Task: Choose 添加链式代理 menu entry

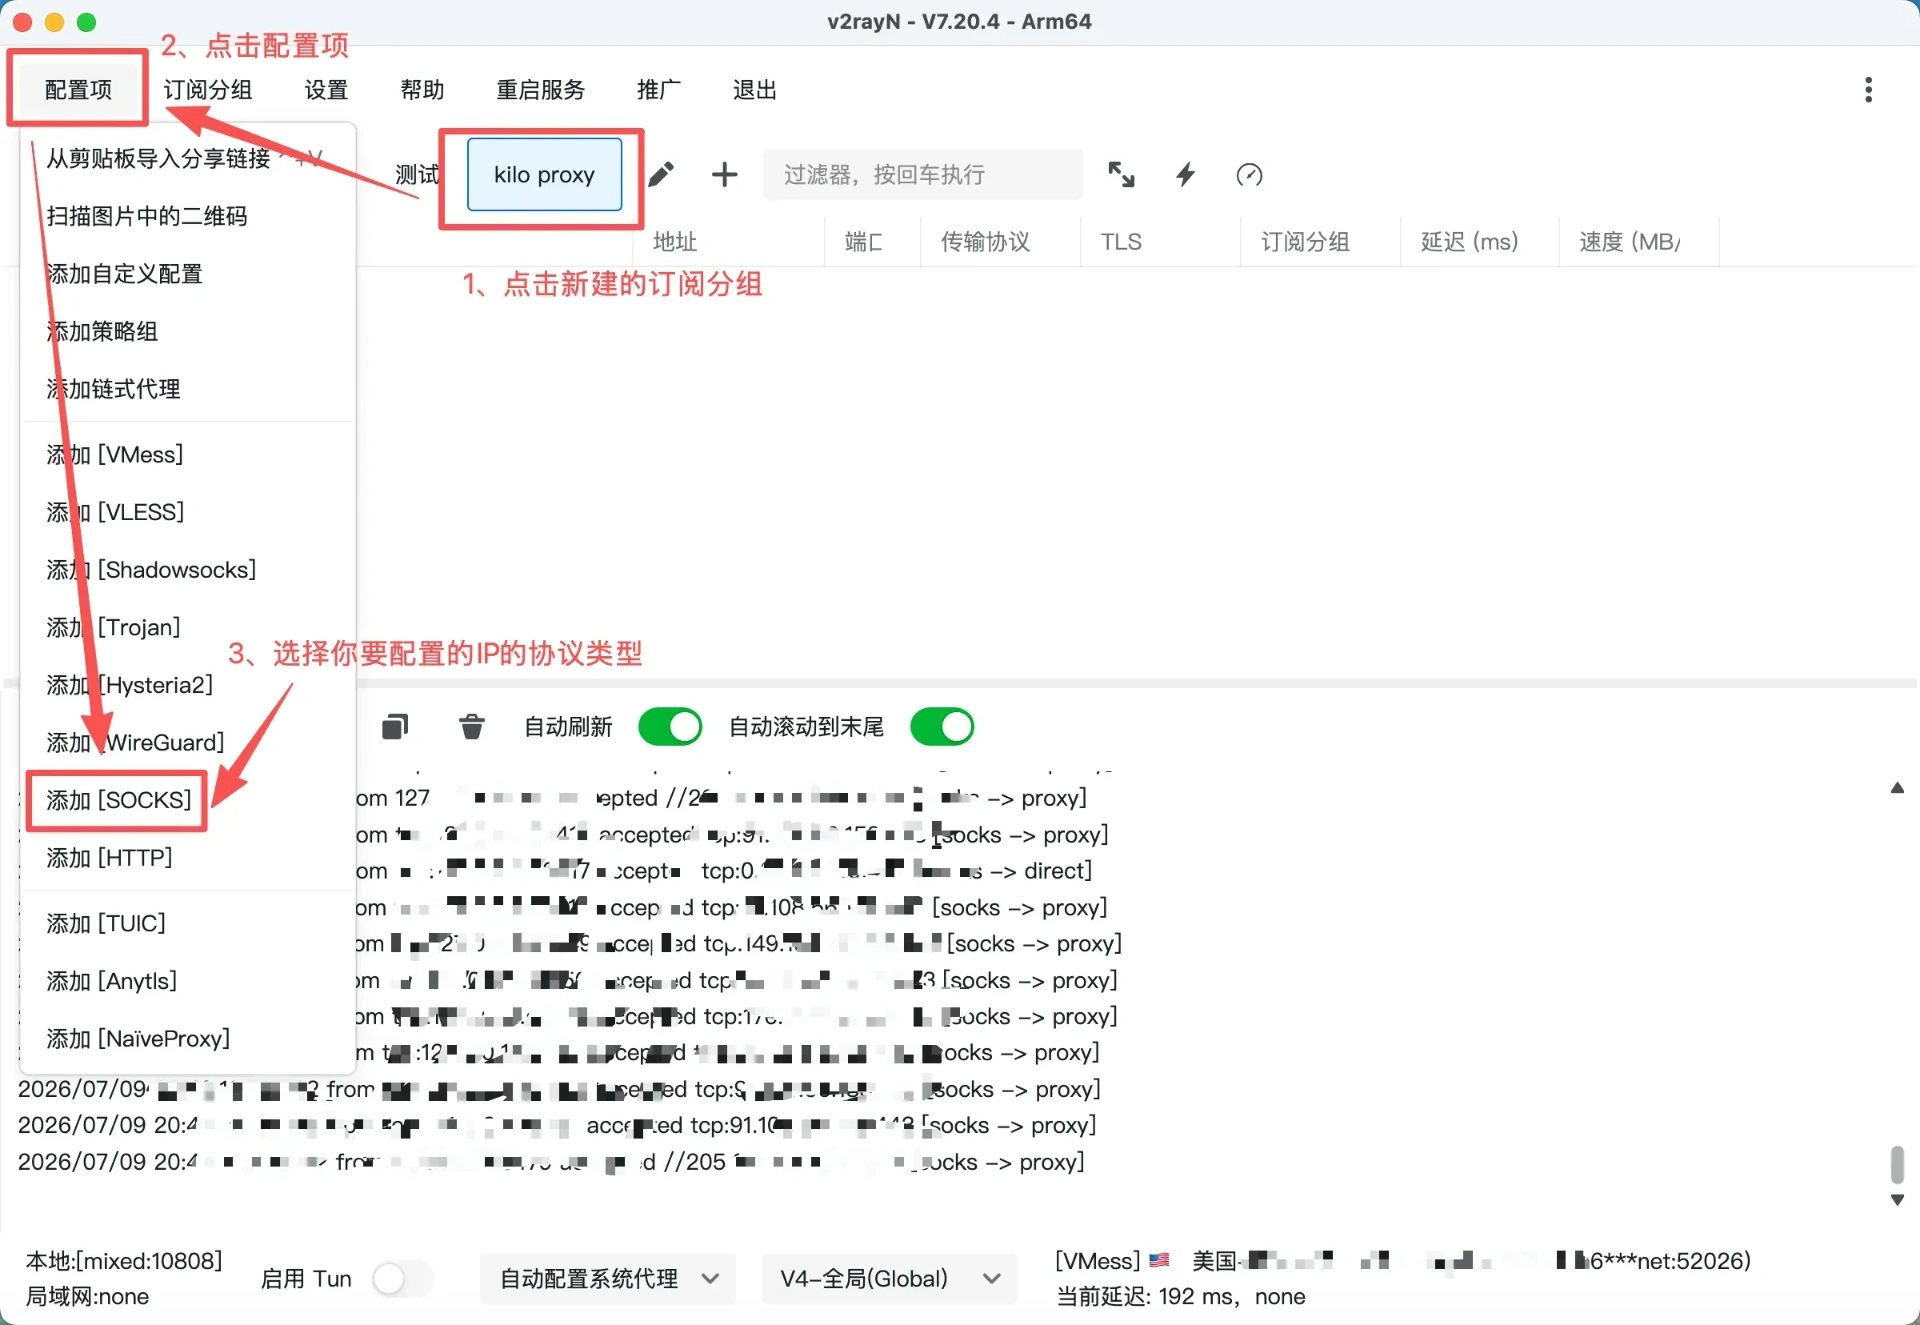Action: (x=188, y=389)
